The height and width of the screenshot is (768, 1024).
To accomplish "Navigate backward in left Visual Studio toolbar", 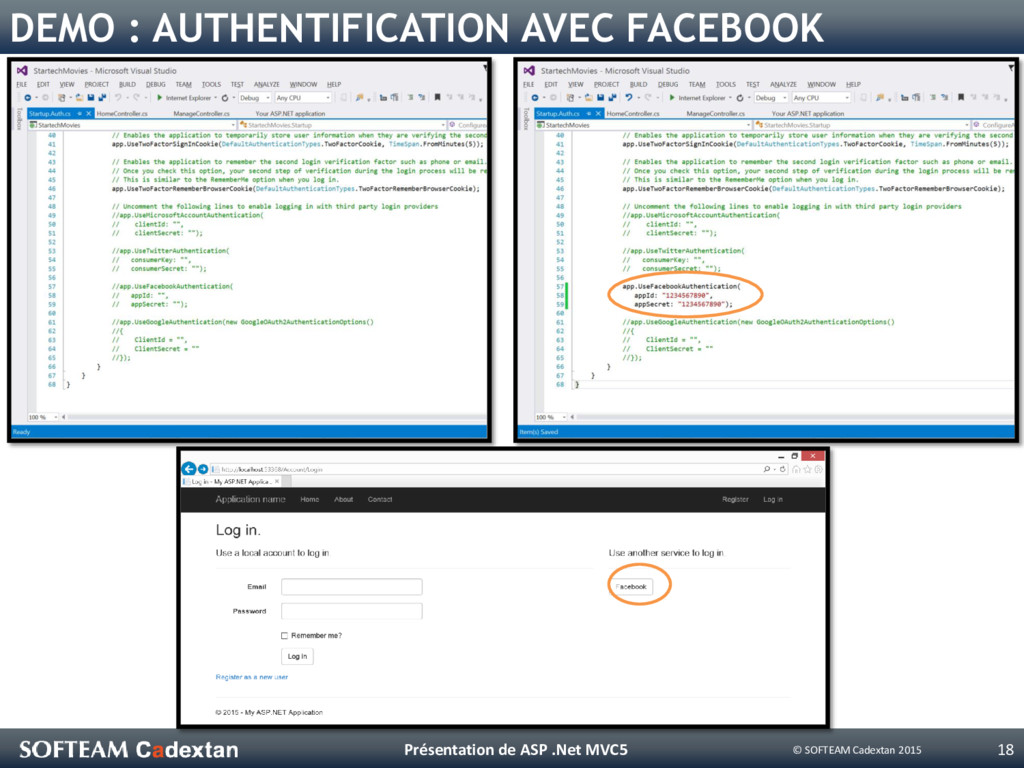I will pos(27,98).
